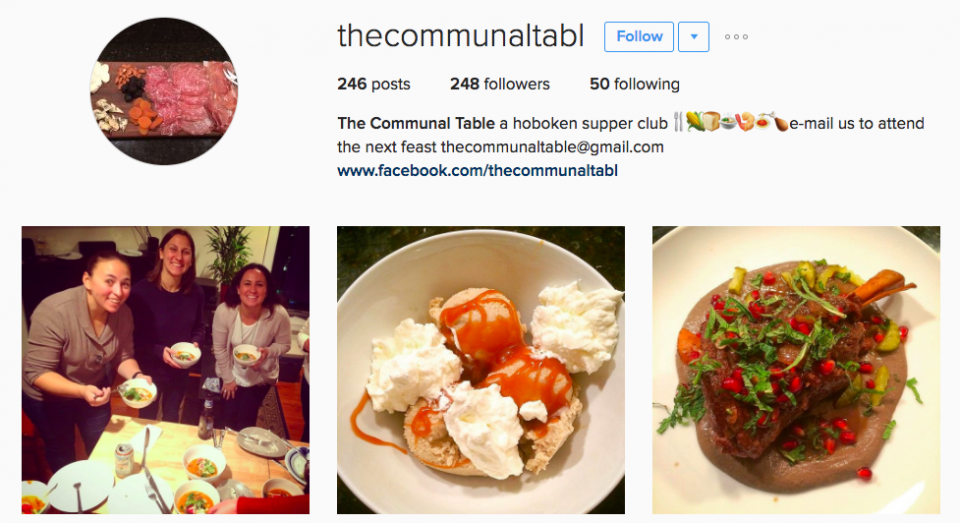Click the bread emoji in the bio

711,121
